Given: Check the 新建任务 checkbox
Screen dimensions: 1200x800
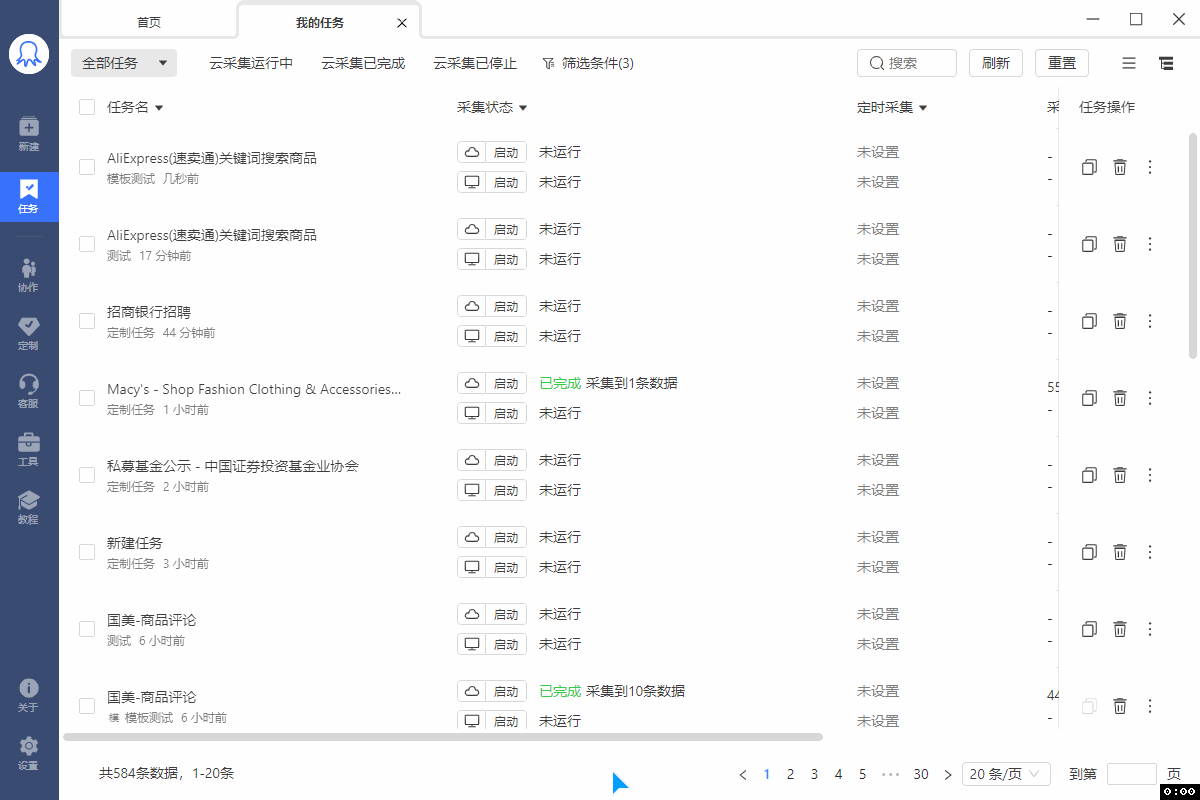Looking at the screenshot, I should (87, 552).
